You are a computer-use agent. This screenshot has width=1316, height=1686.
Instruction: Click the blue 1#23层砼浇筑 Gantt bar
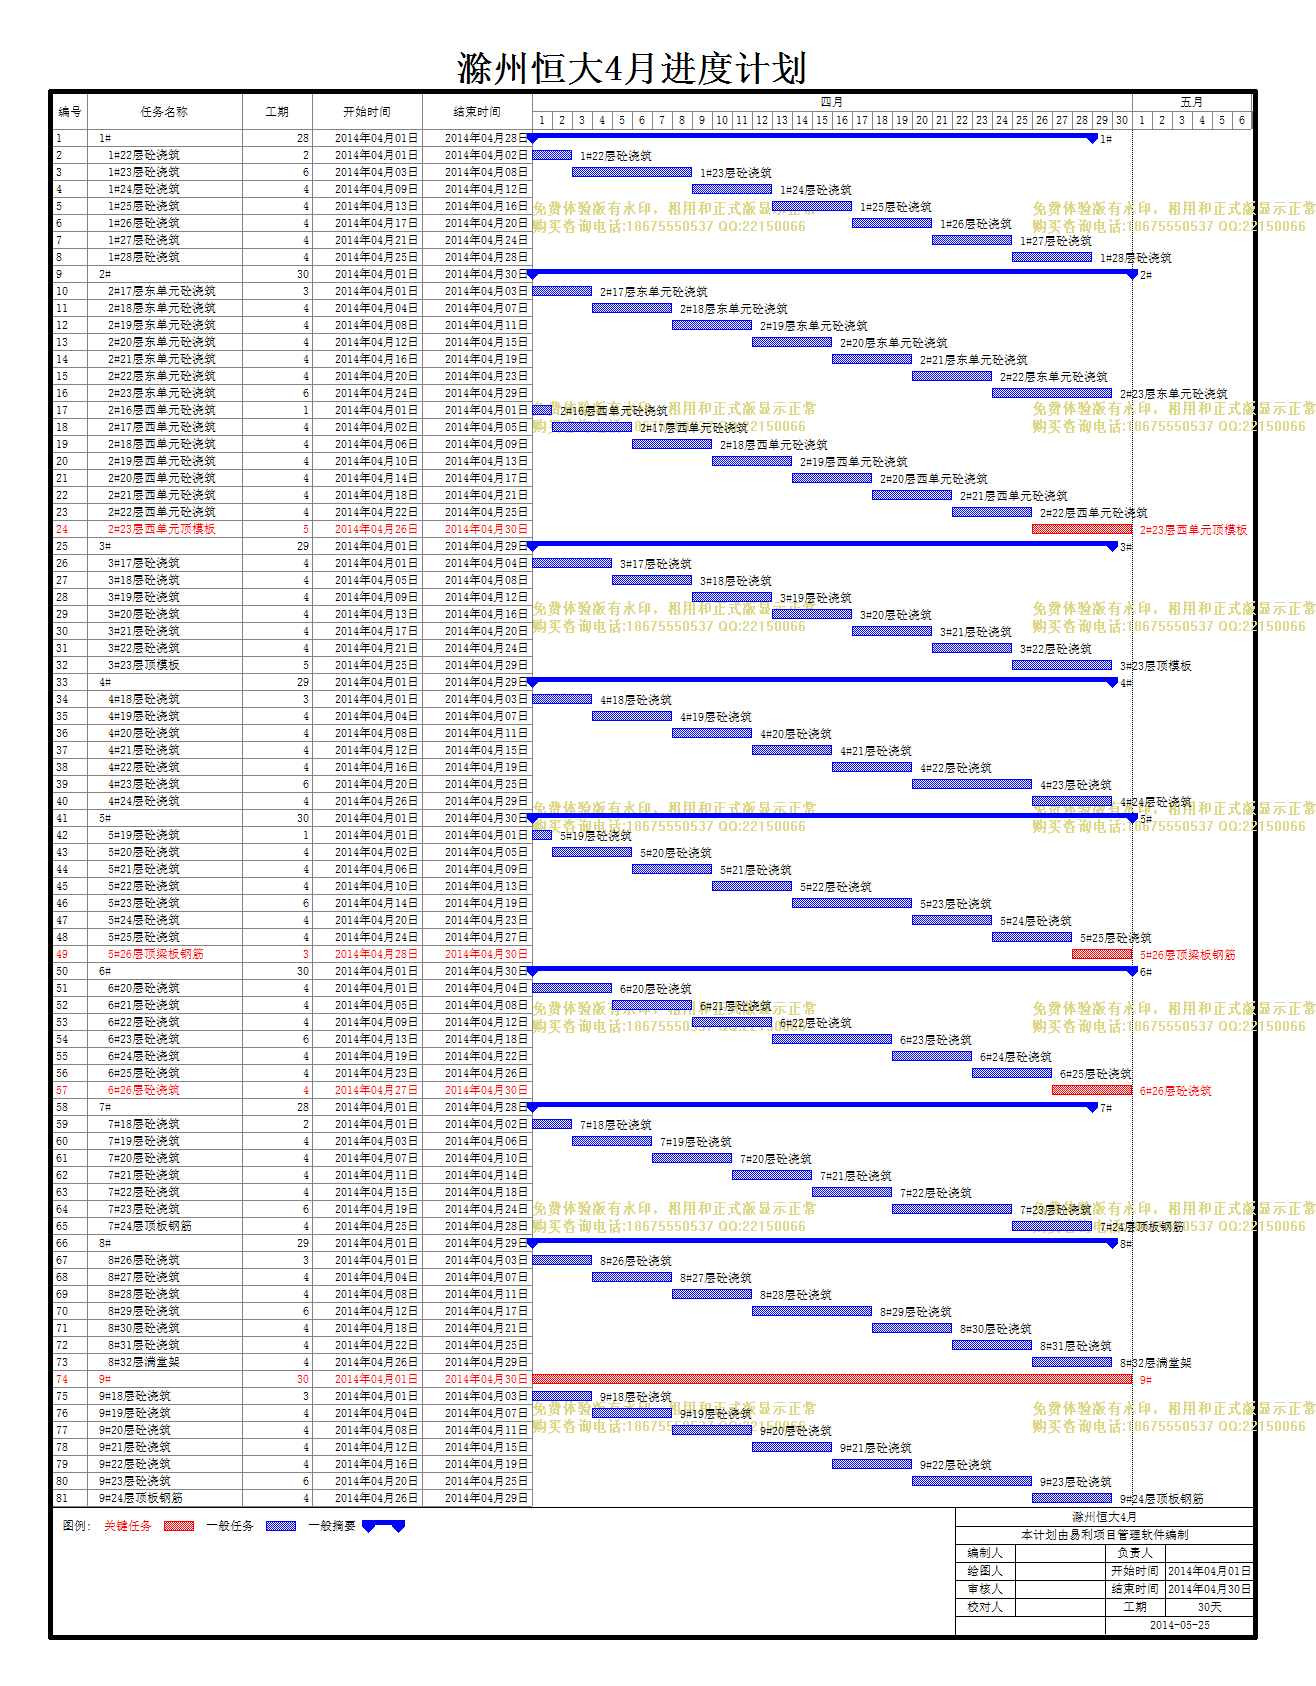pos(632,172)
